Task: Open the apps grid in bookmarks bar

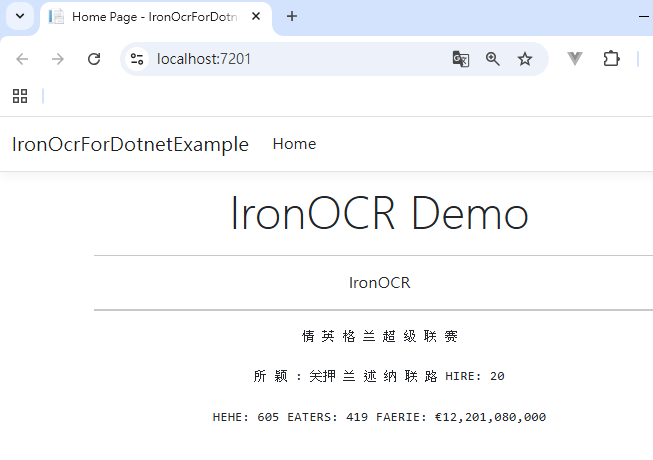Action: click(x=19, y=96)
